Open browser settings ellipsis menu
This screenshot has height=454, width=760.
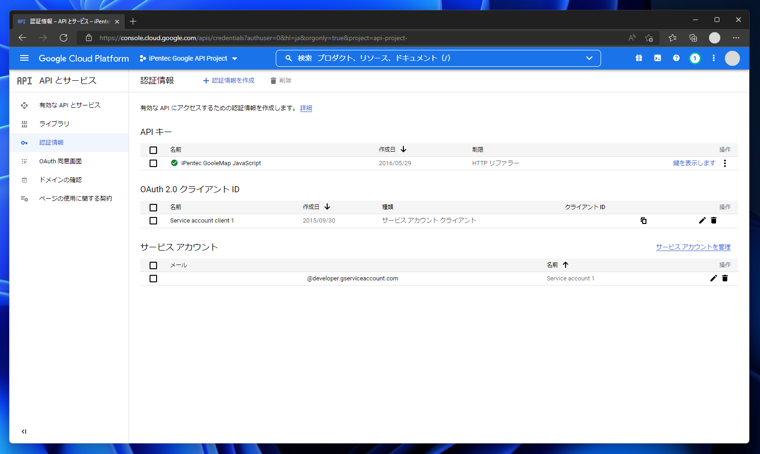736,38
